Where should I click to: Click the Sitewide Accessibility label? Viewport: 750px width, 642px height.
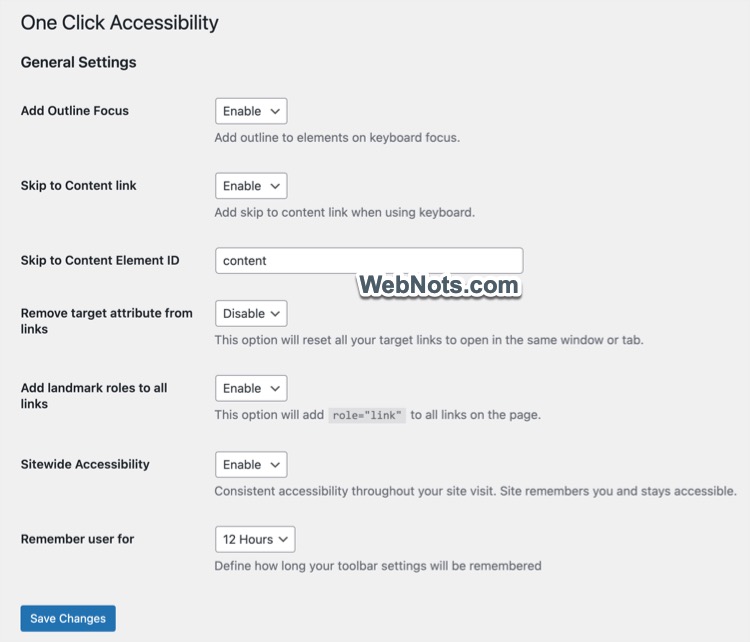(85, 464)
